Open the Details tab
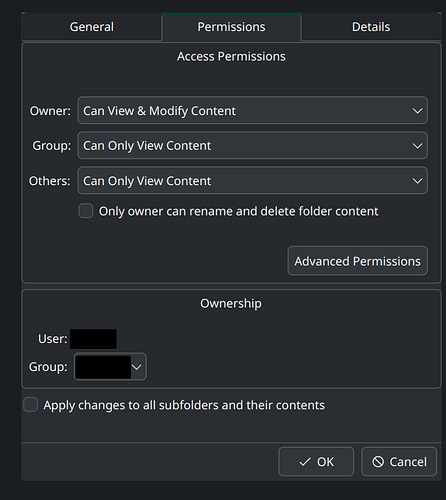The width and height of the screenshot is (446, 500). (371, 27)
